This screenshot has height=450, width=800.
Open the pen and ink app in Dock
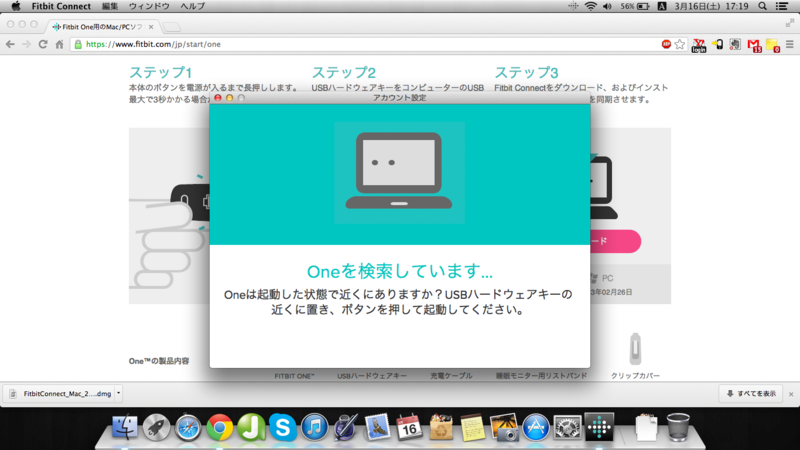click(x=346, y=427)
